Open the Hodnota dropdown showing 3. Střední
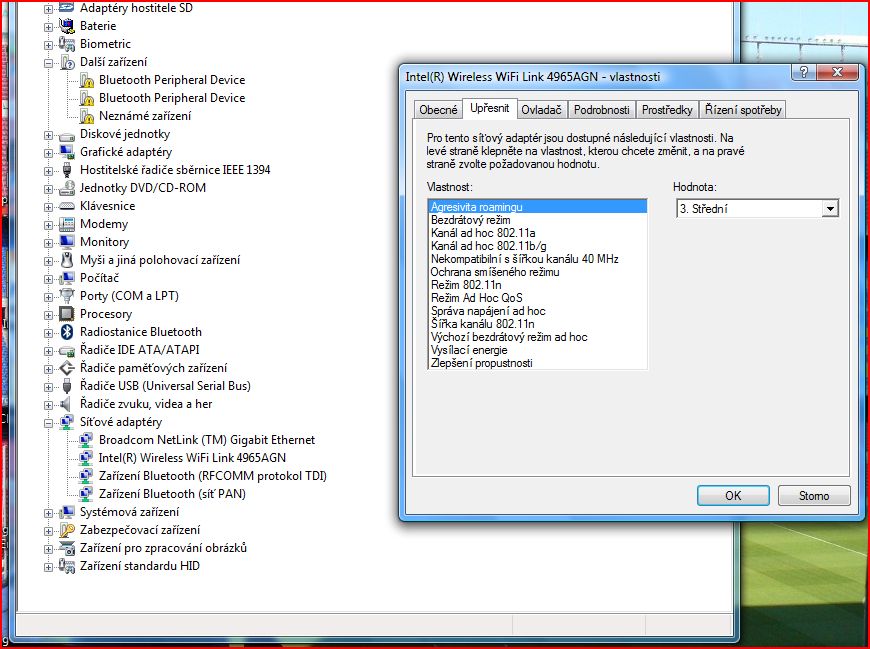 (829, 209)
